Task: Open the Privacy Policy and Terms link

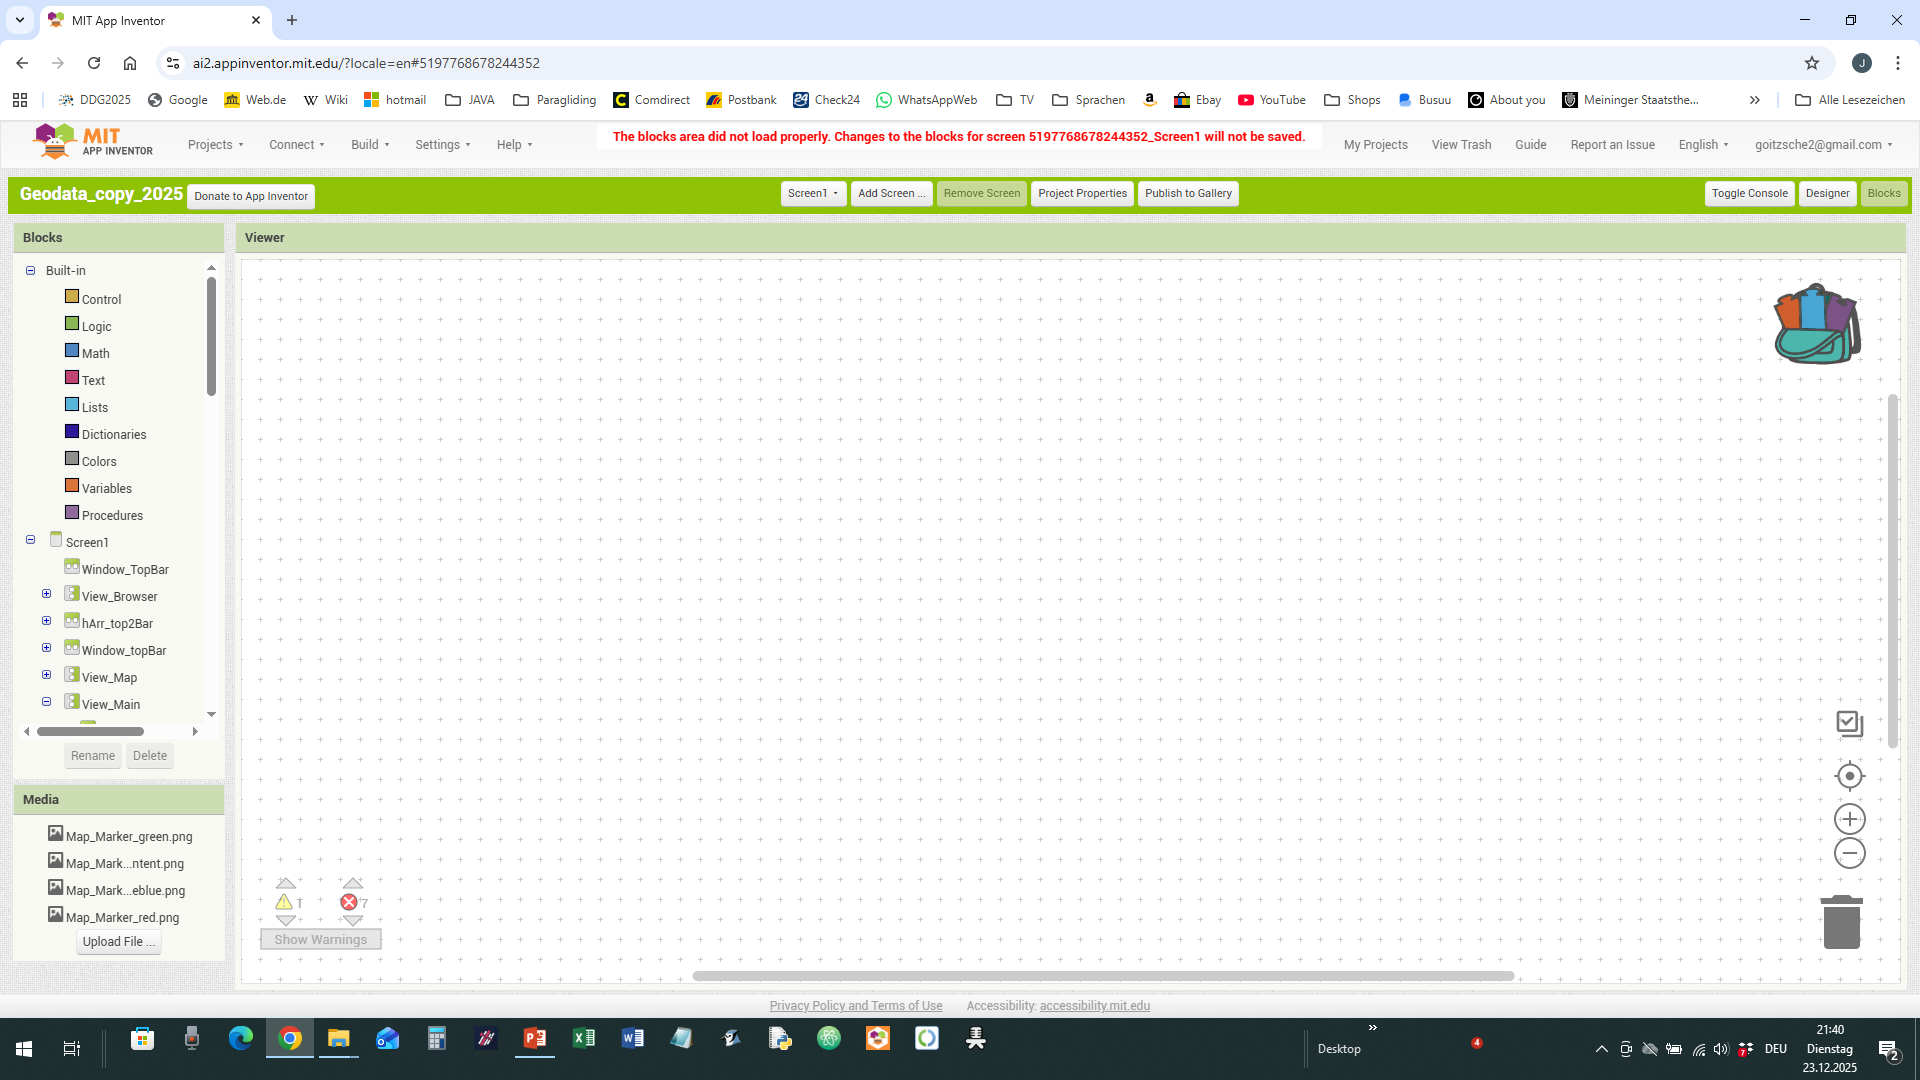Action: 855,1006
